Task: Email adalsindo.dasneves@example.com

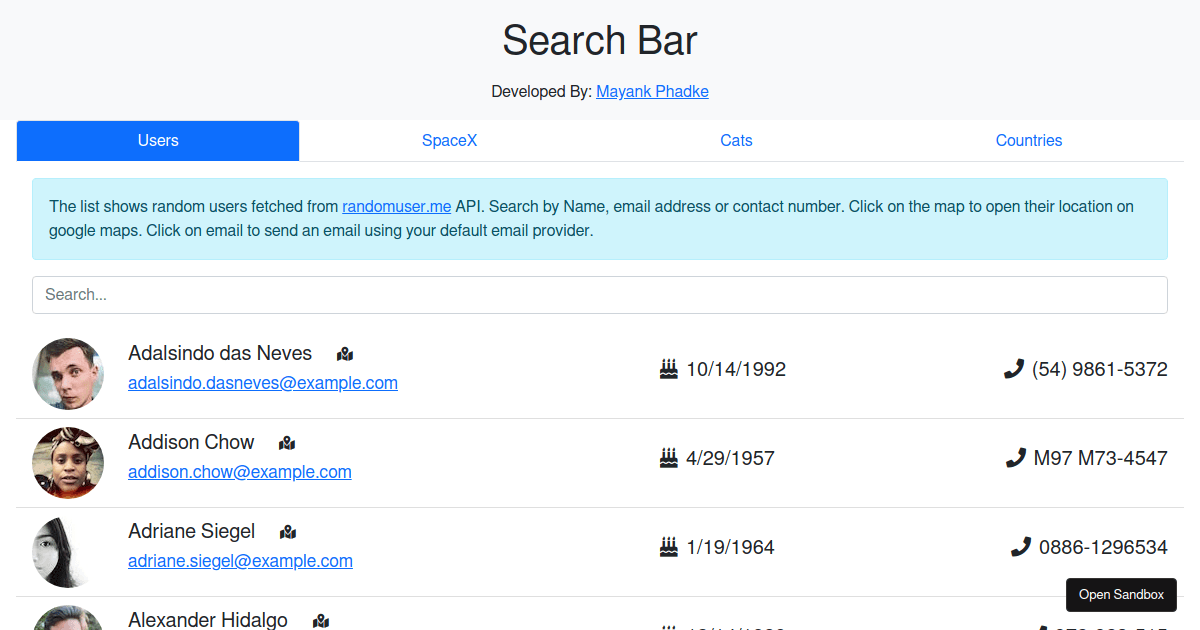Action: [x=263, y=383]
